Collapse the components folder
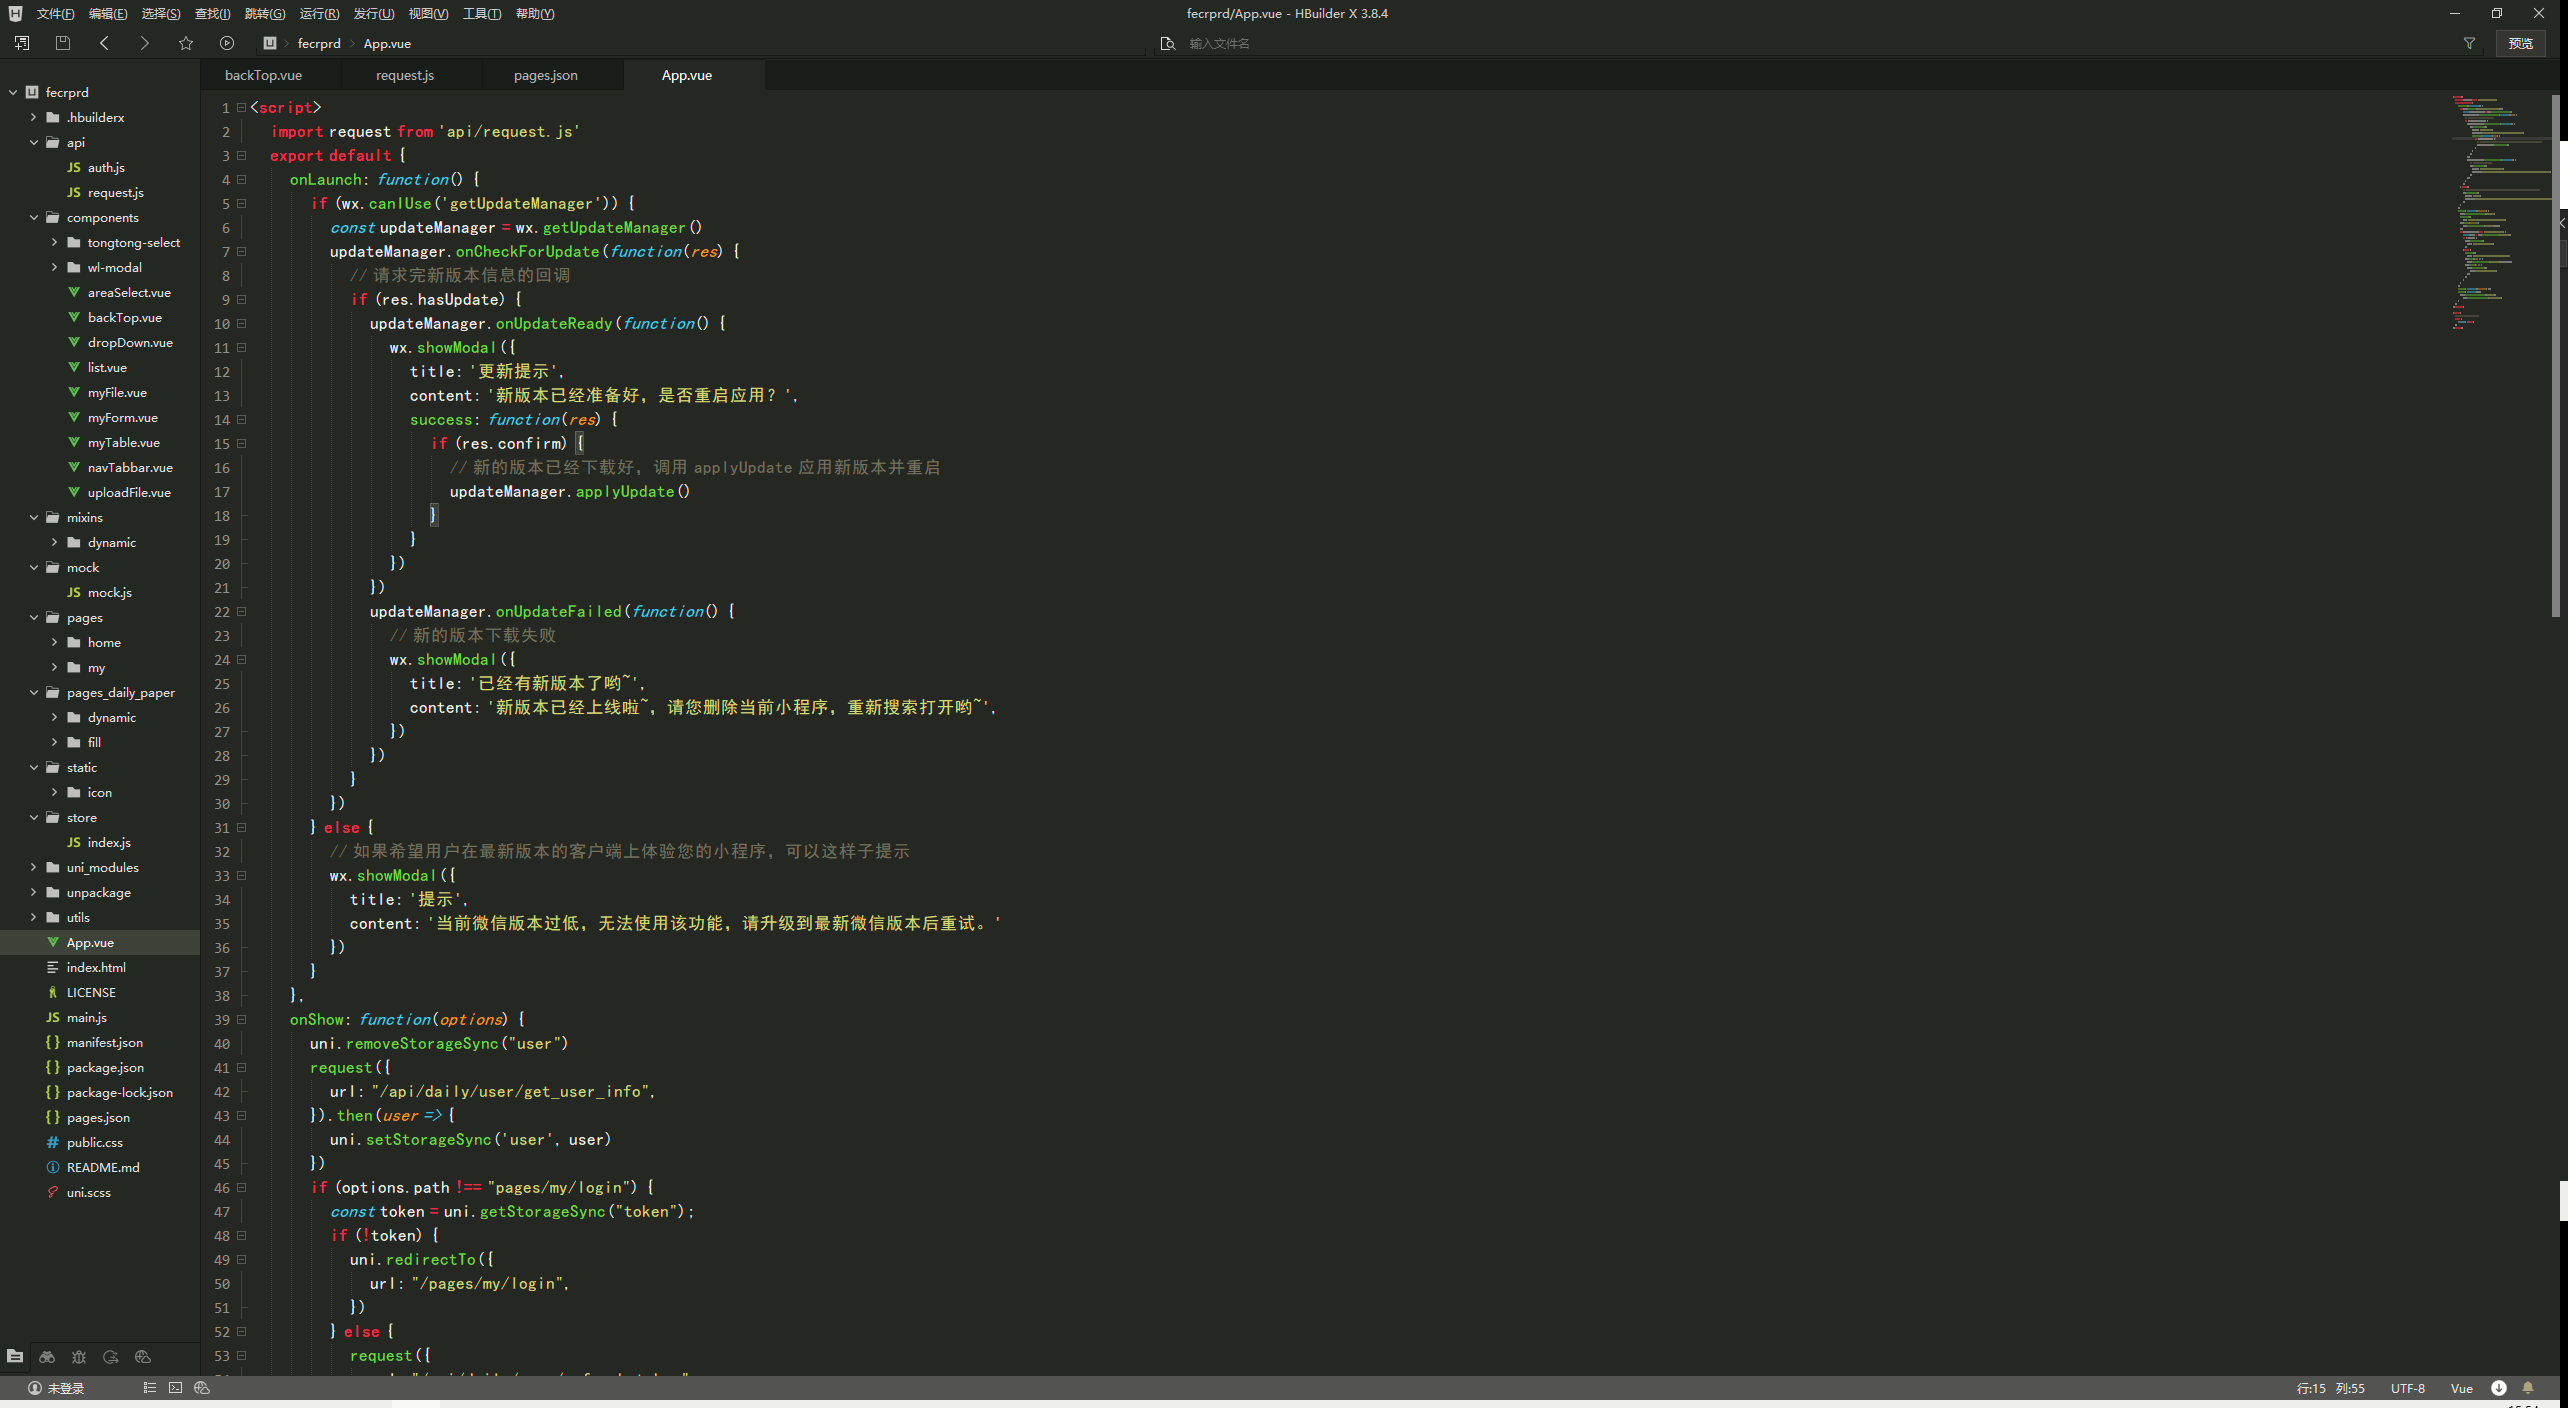Viewport: 2568px width, 1408px height. coord(33,217)
